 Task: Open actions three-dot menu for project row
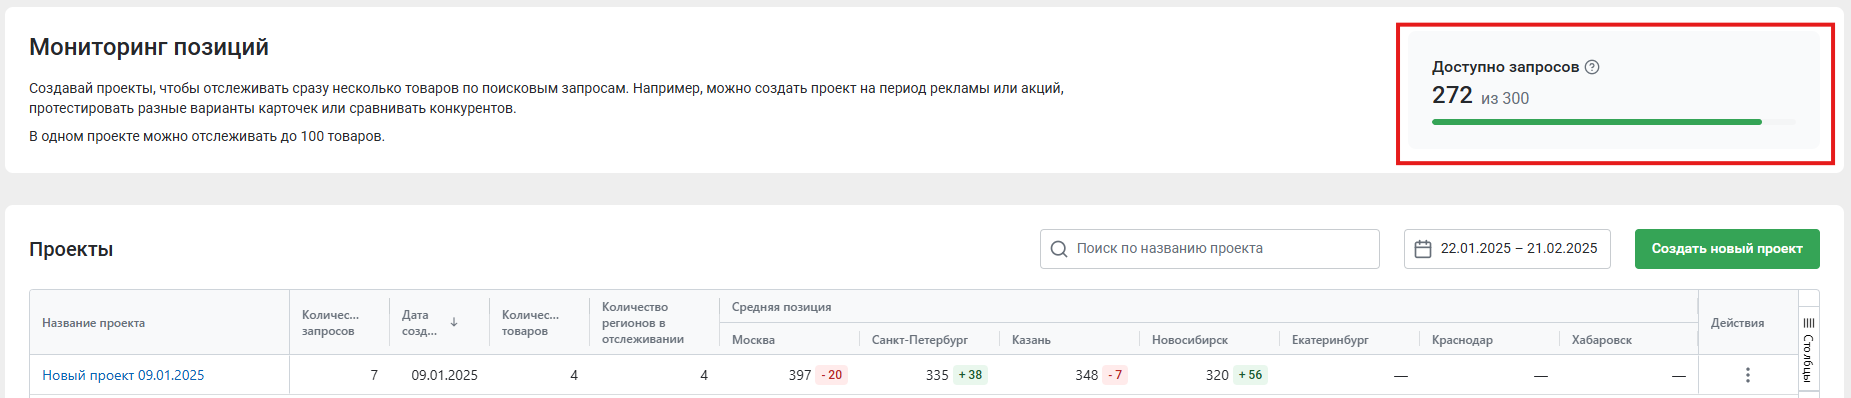(1747, 375)
